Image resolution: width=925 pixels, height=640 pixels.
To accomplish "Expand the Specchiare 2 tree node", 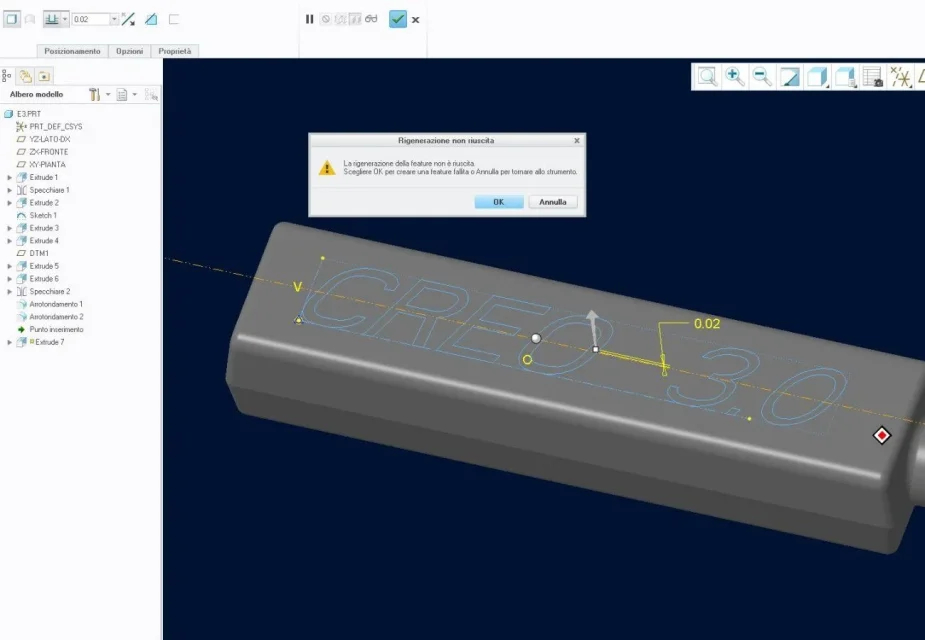I will 10,291.
